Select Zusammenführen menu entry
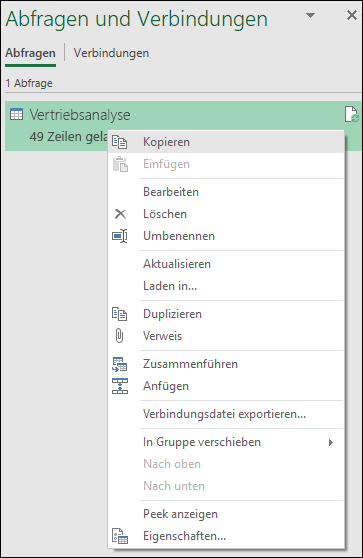This screenshot has width=363, height=558. (226, 364)
